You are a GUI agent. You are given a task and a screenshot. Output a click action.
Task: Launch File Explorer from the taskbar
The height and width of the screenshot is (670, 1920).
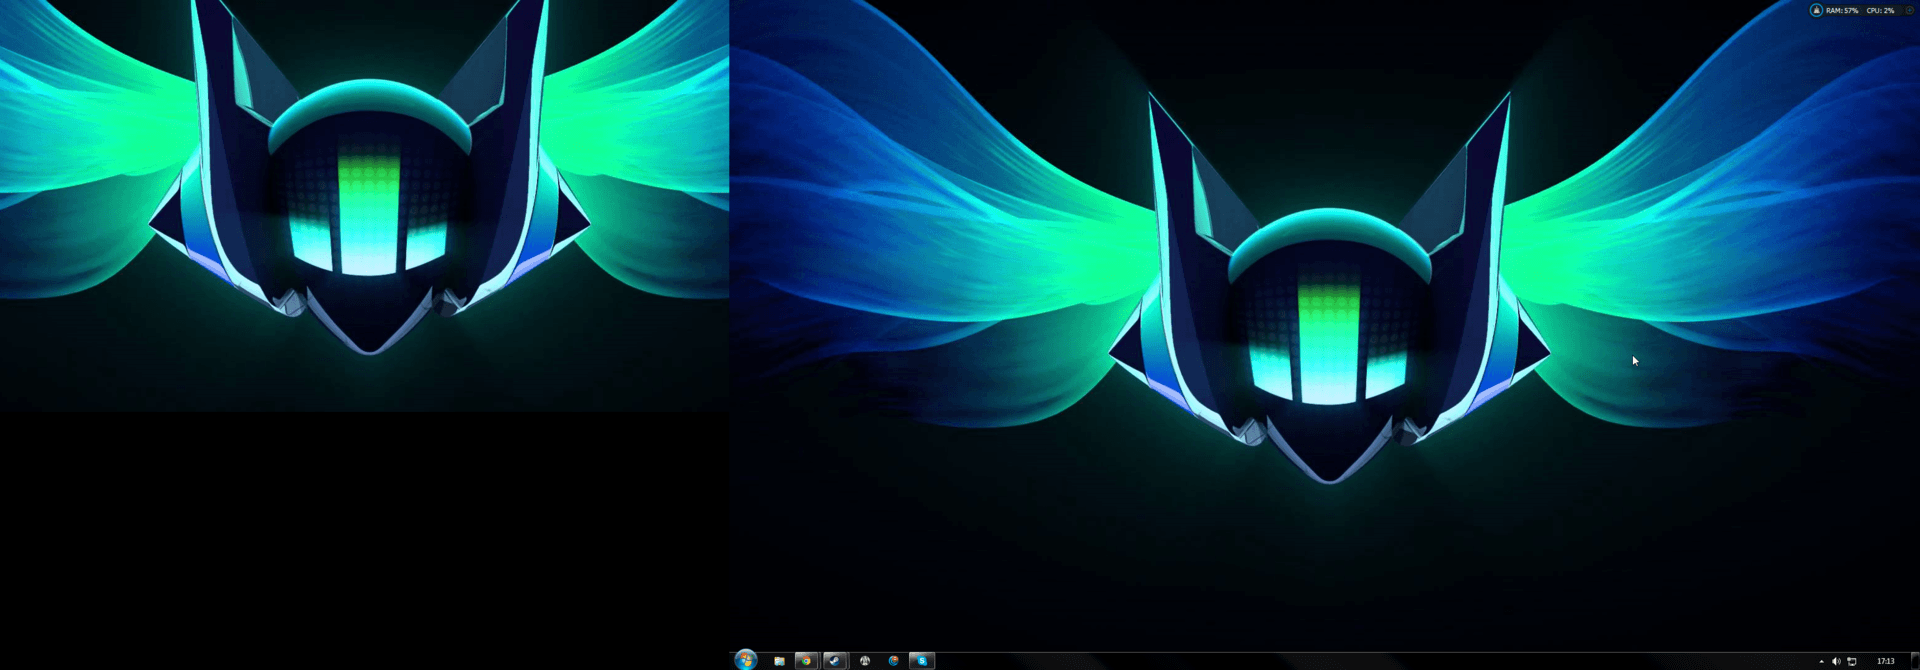pos(779,661)
